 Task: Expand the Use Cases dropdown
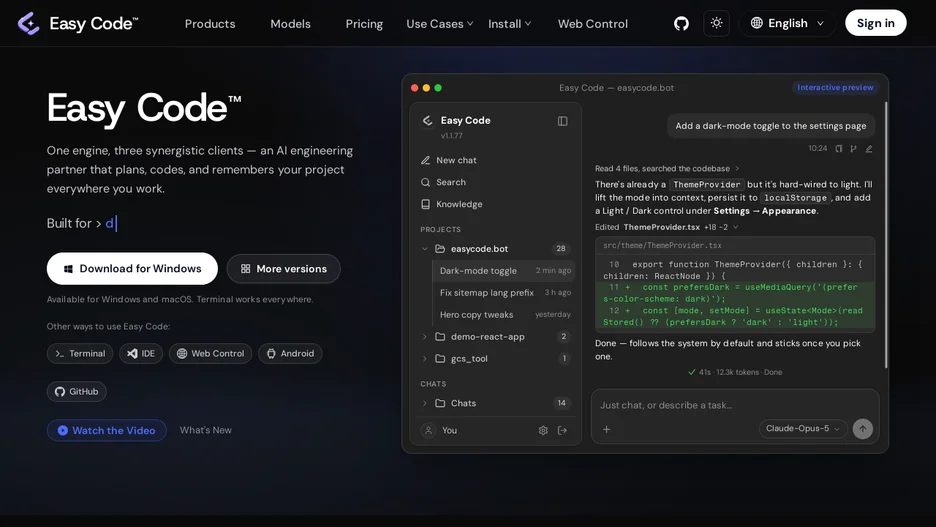point(440,24)
